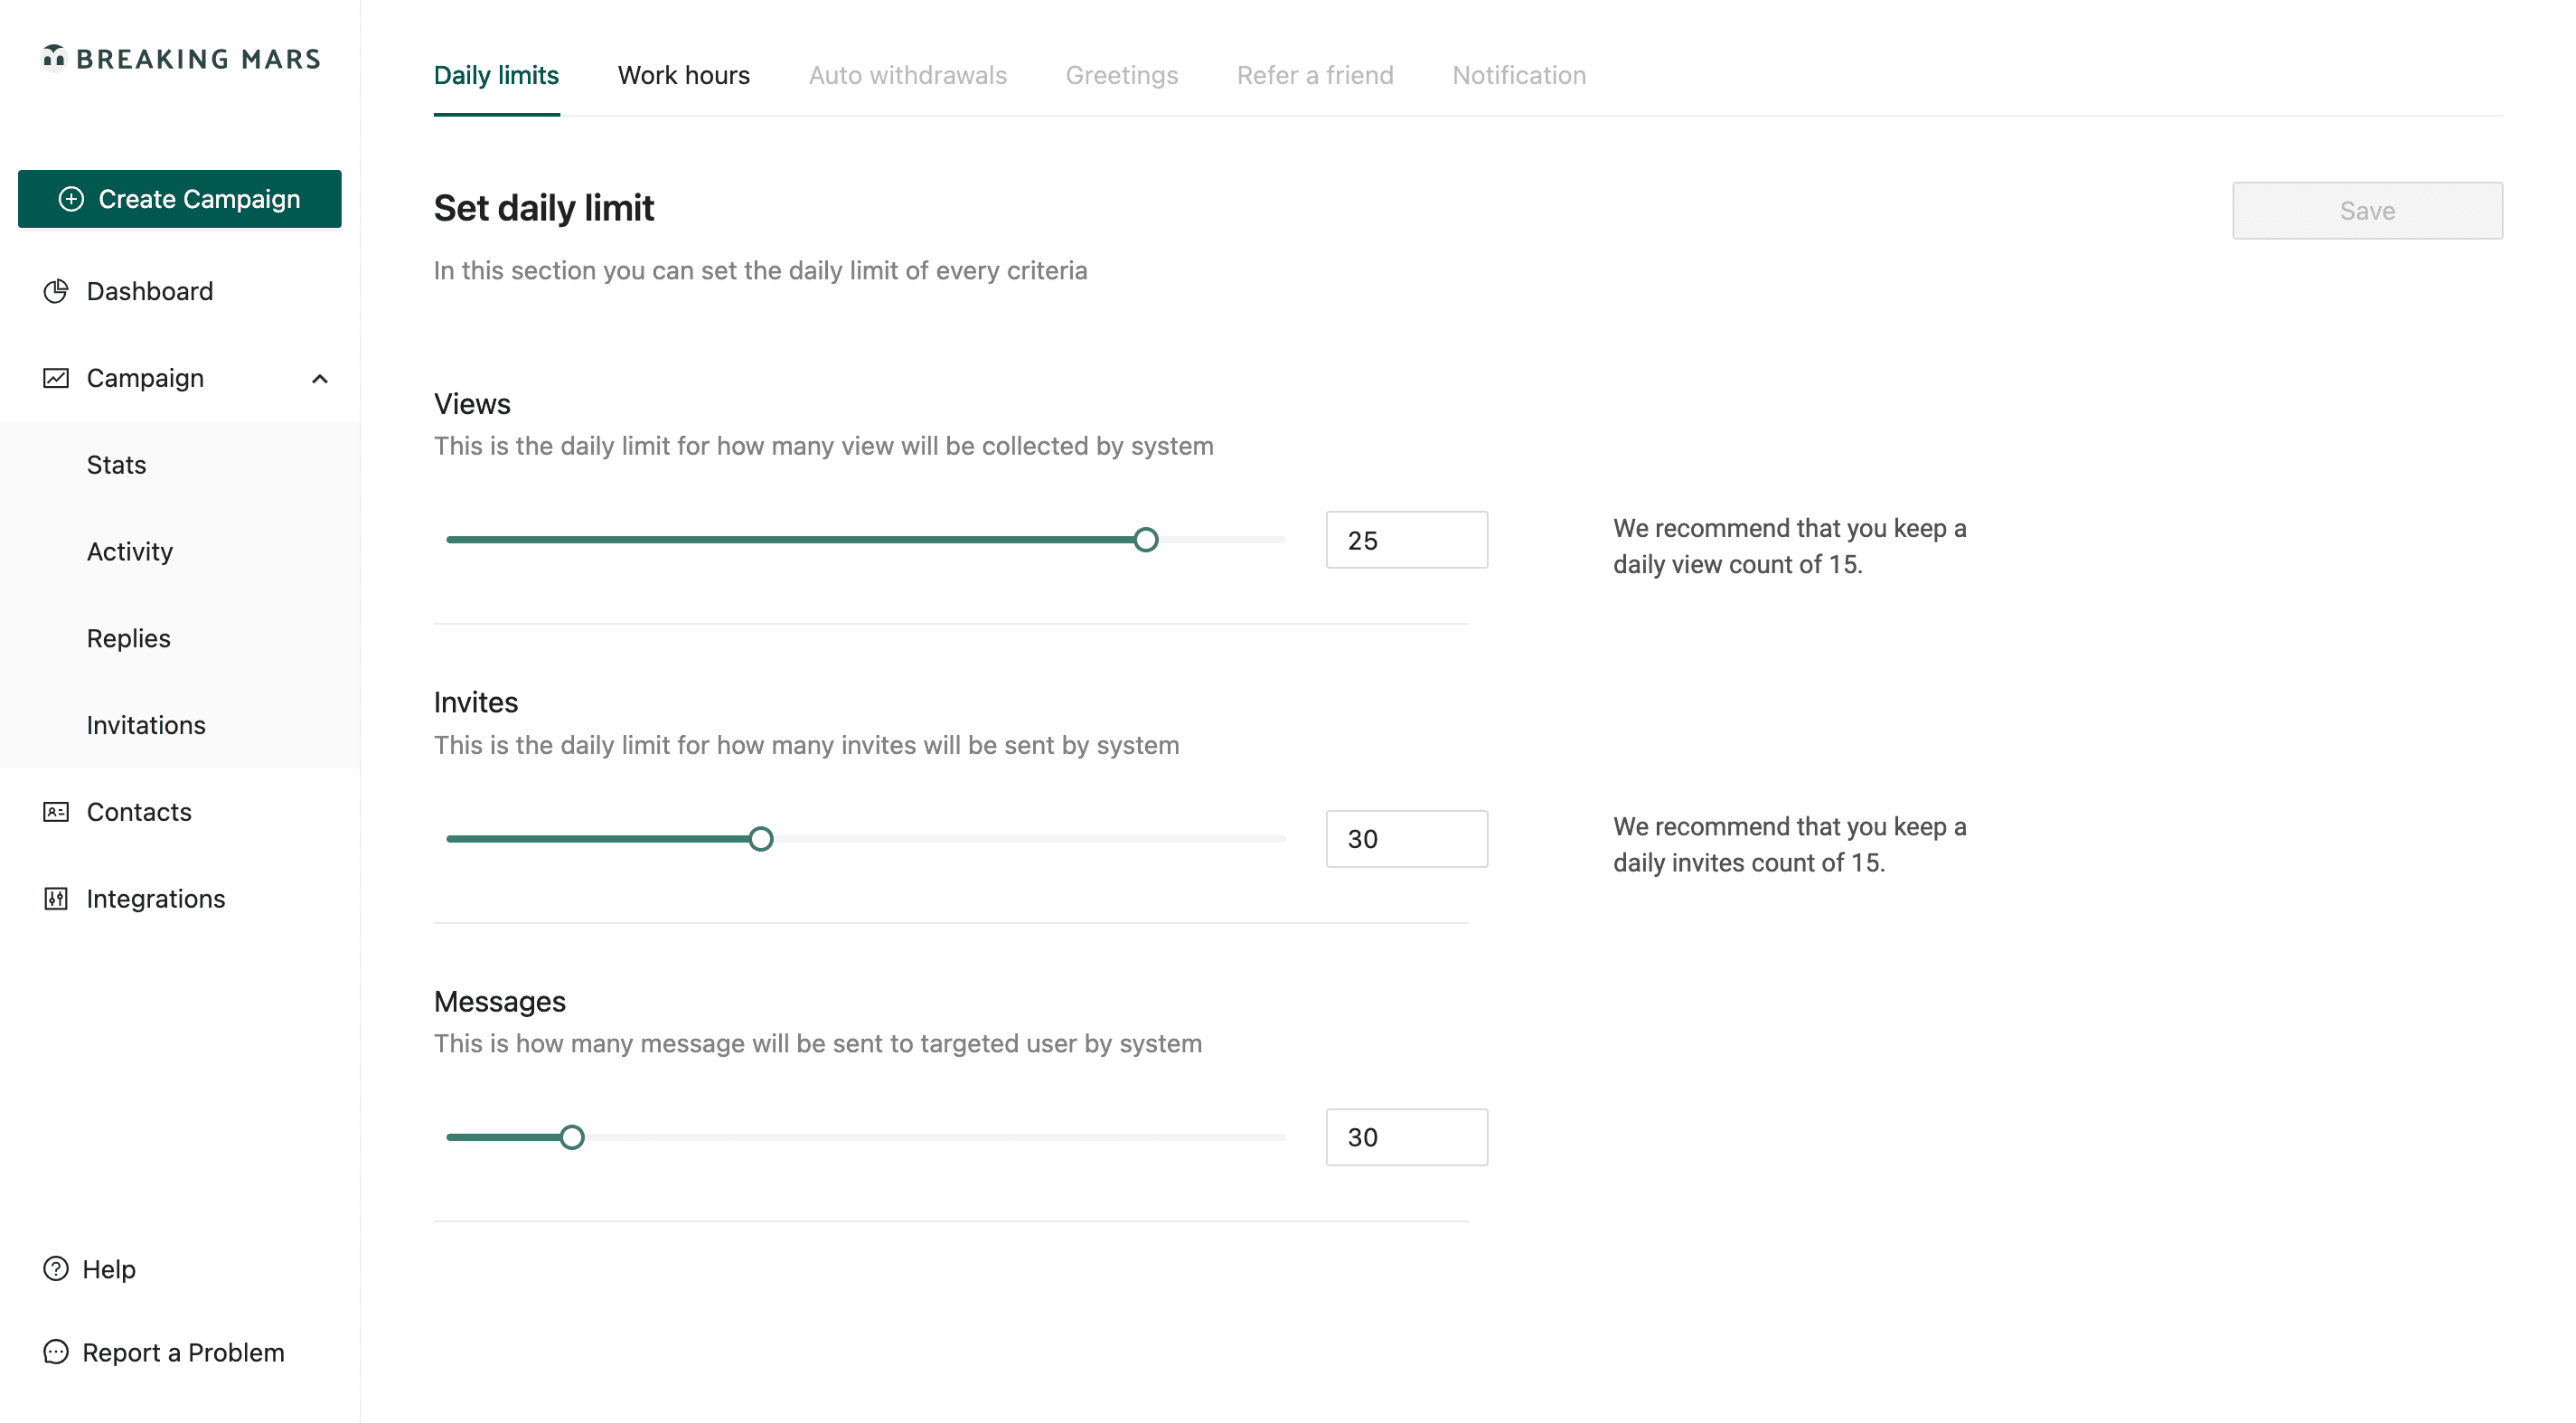Click the Breaking Mars logo
2576x1423 pixels.
[181, 58]
